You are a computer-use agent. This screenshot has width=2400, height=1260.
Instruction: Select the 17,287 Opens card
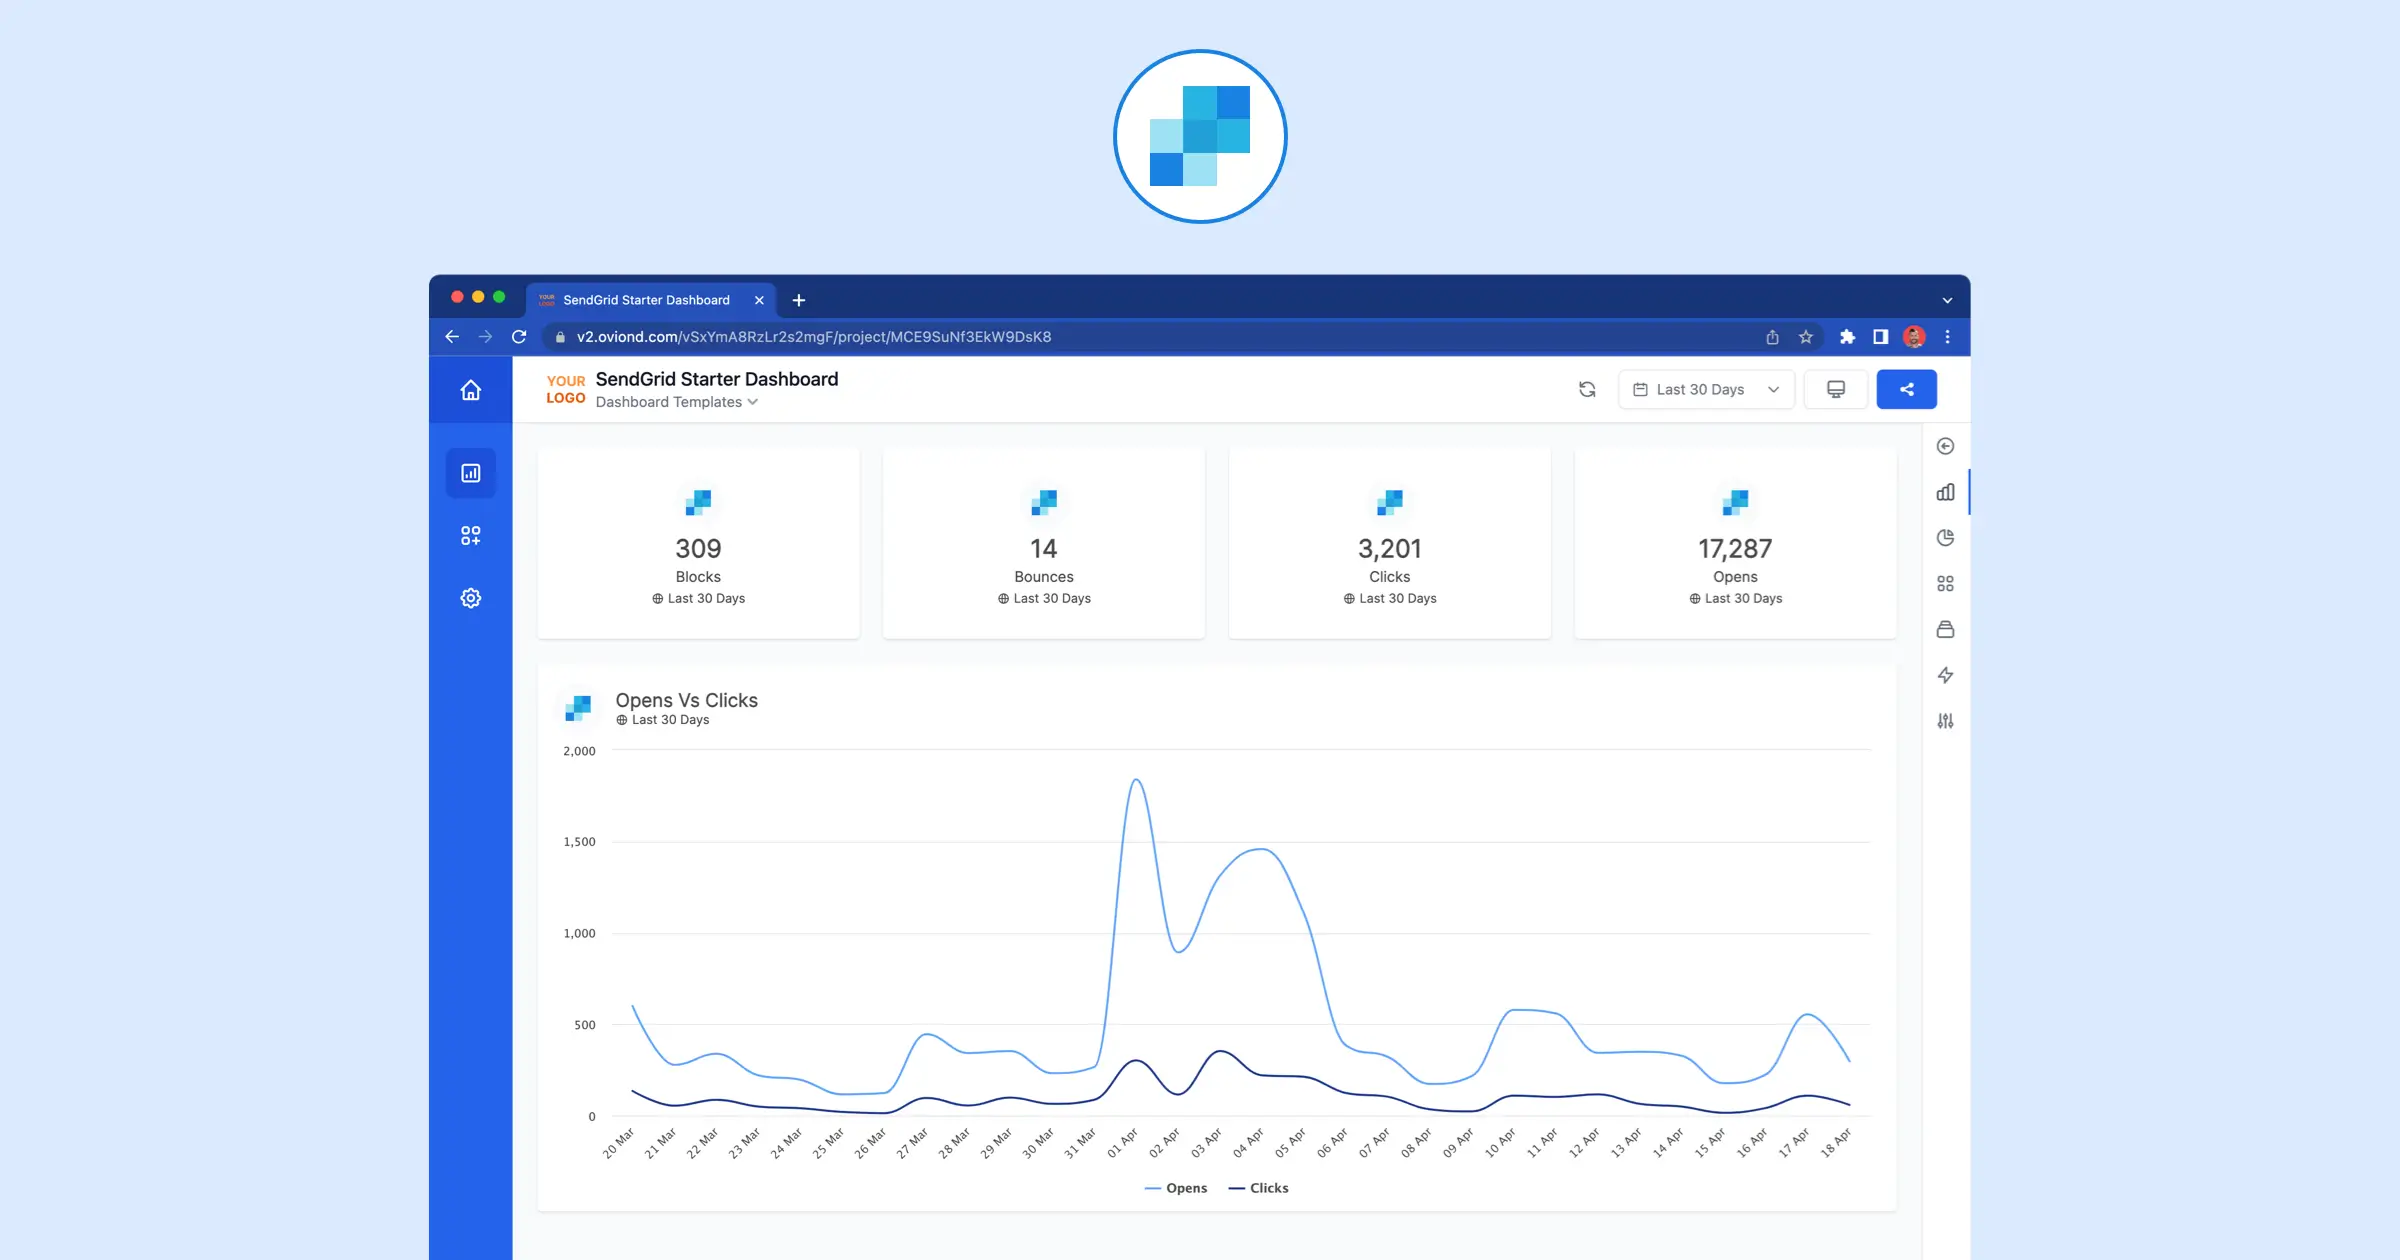pyautogui.click(x=1735, y=543)
